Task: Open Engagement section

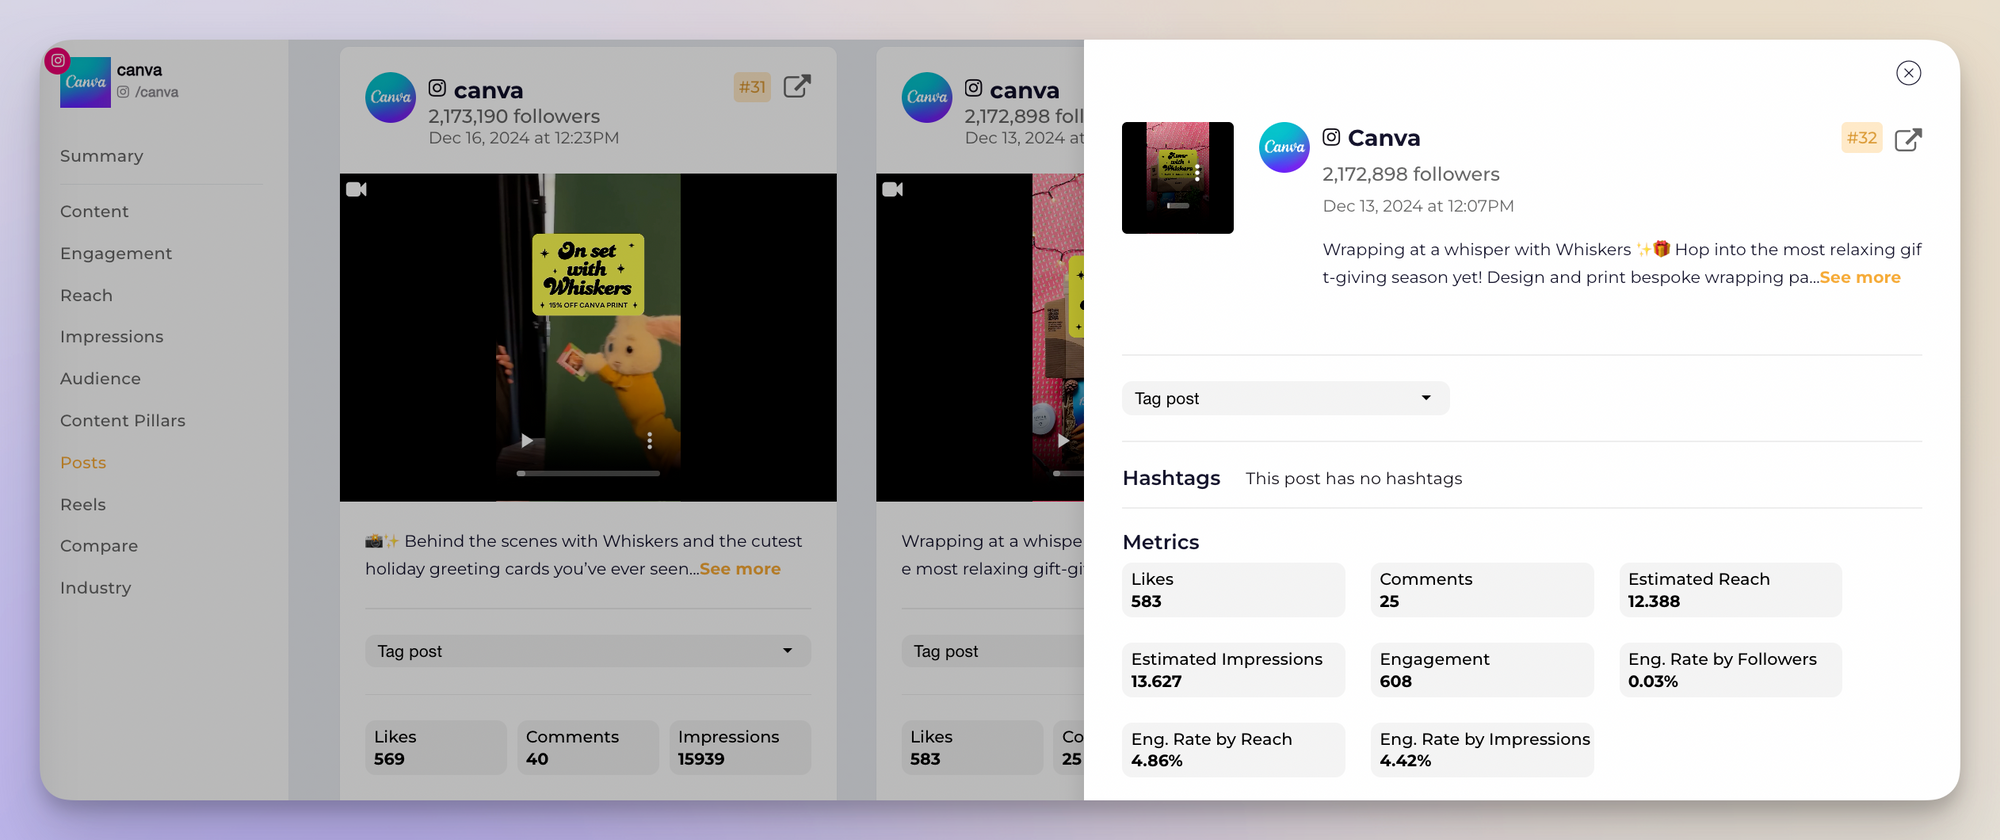Action: click(x=116, y=254)
